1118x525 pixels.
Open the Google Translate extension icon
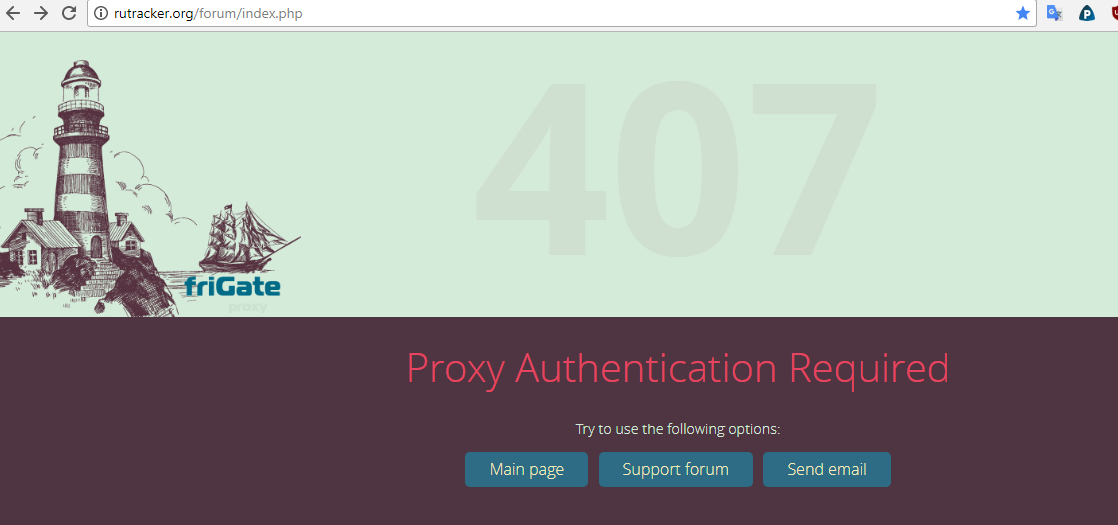tap(1055, 13)
